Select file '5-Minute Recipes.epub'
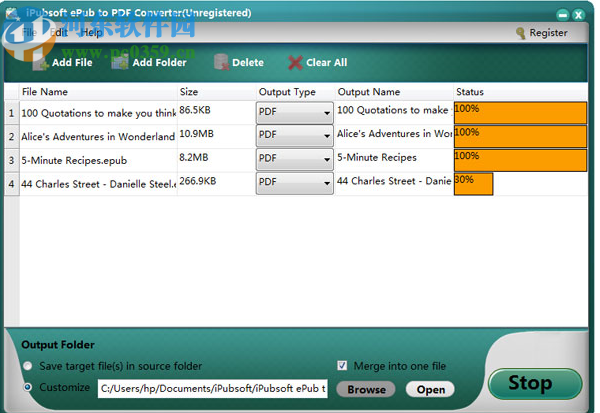Image resolution: width=600 pixels, height=413 pixels. tap(74, 160)
